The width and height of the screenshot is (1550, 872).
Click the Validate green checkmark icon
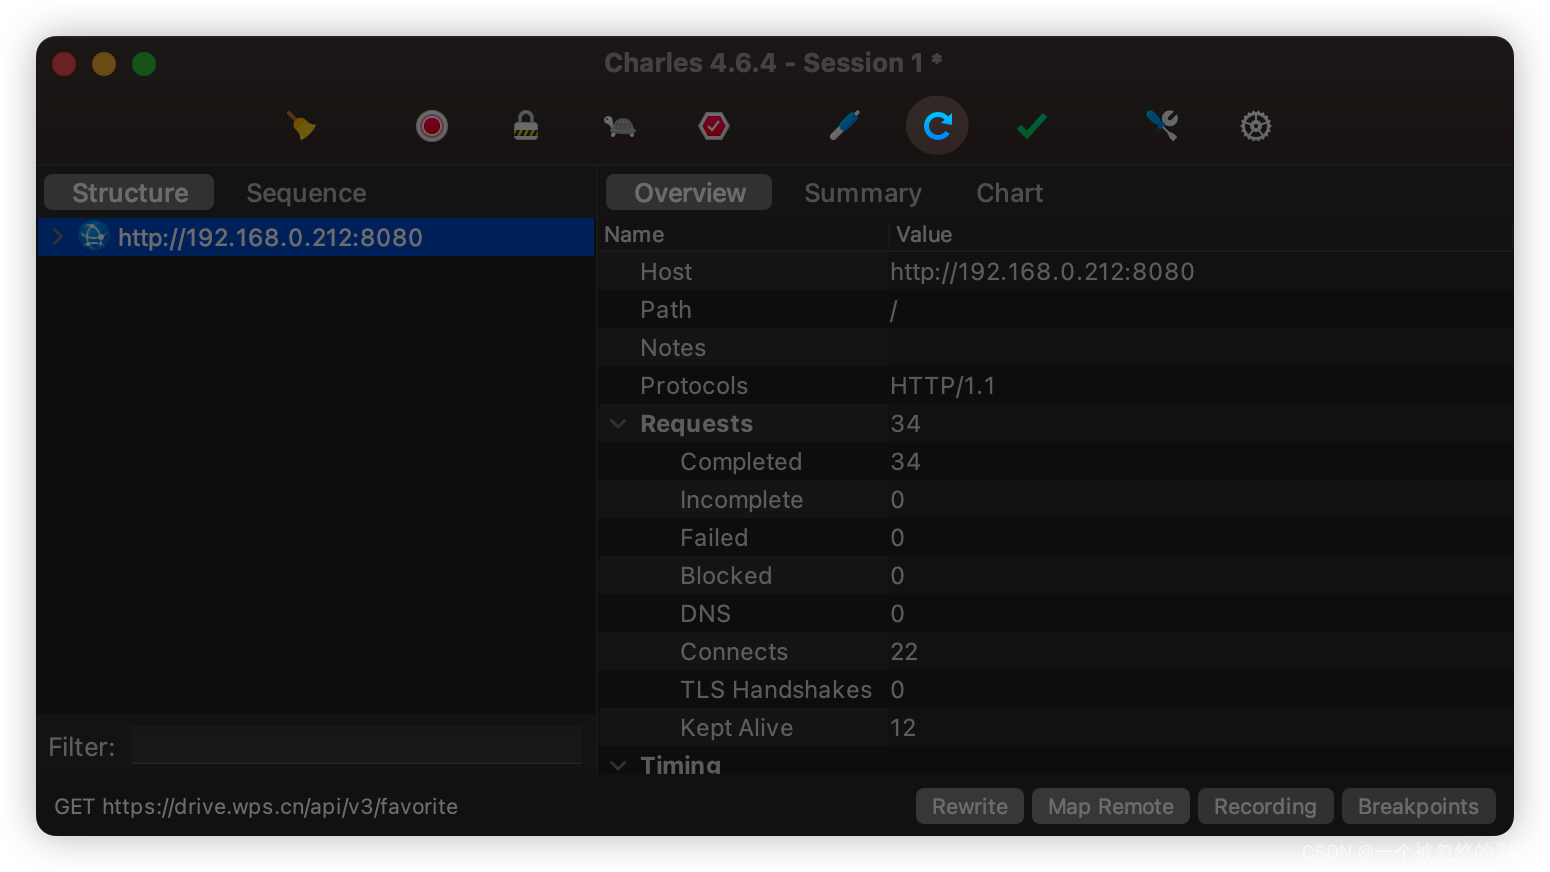1032,126
